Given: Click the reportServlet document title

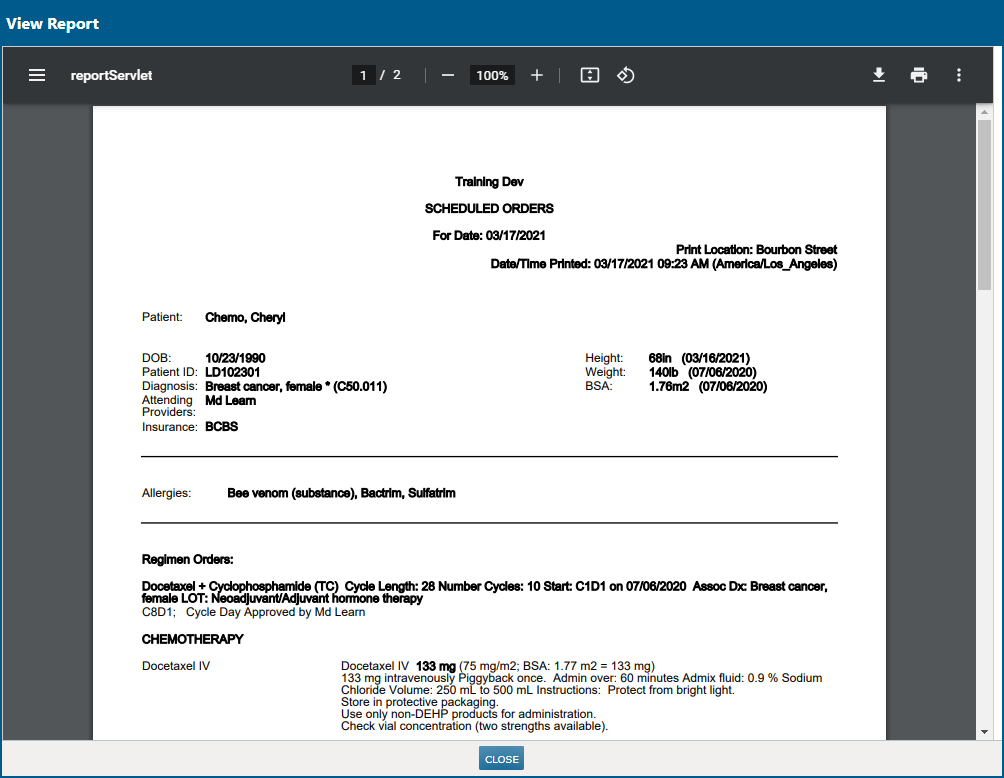Looking at the screenshot, I should pyautogui.click(x=110, y=74).
